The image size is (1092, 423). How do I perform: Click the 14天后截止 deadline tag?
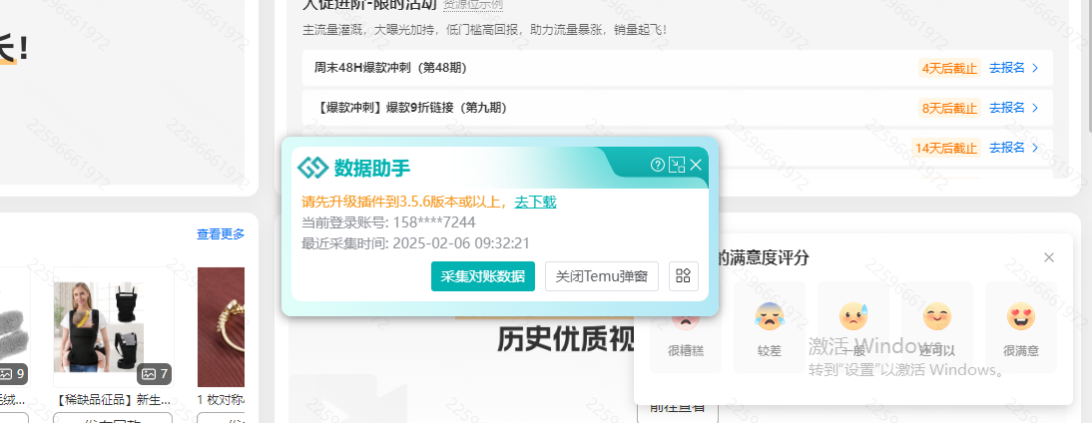pyautogui.click(x=946, y=147)
